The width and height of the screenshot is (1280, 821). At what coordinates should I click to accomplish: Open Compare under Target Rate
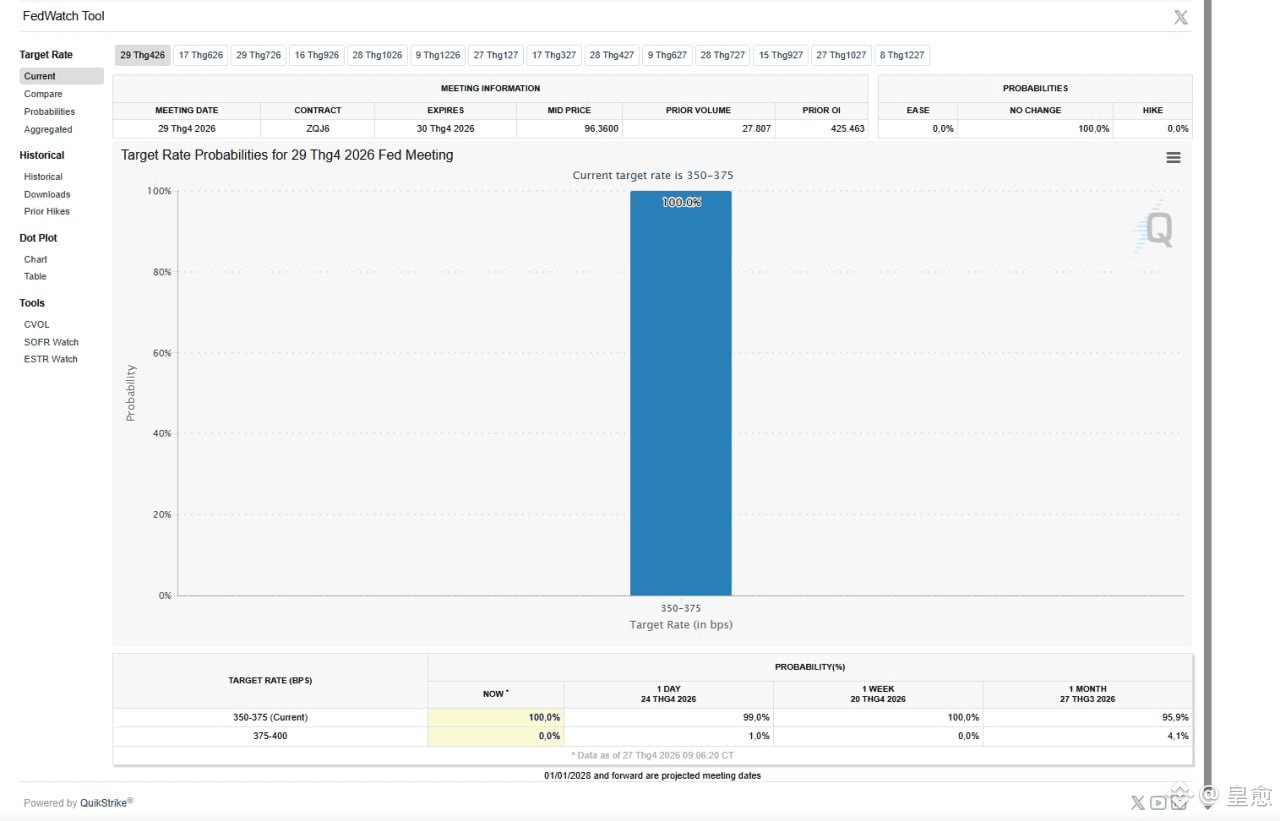click(43, 94)
